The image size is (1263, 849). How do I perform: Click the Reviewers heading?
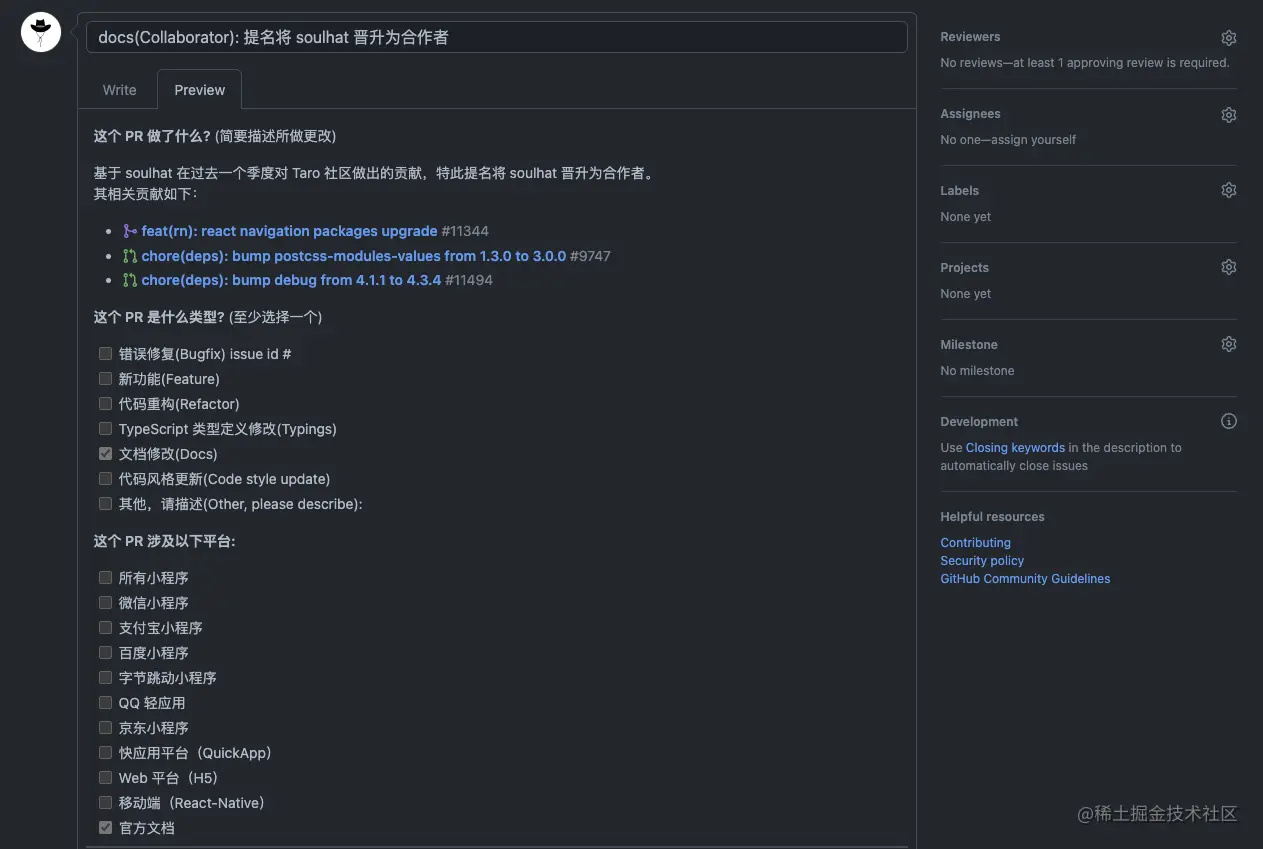click(x=970, y=37)
